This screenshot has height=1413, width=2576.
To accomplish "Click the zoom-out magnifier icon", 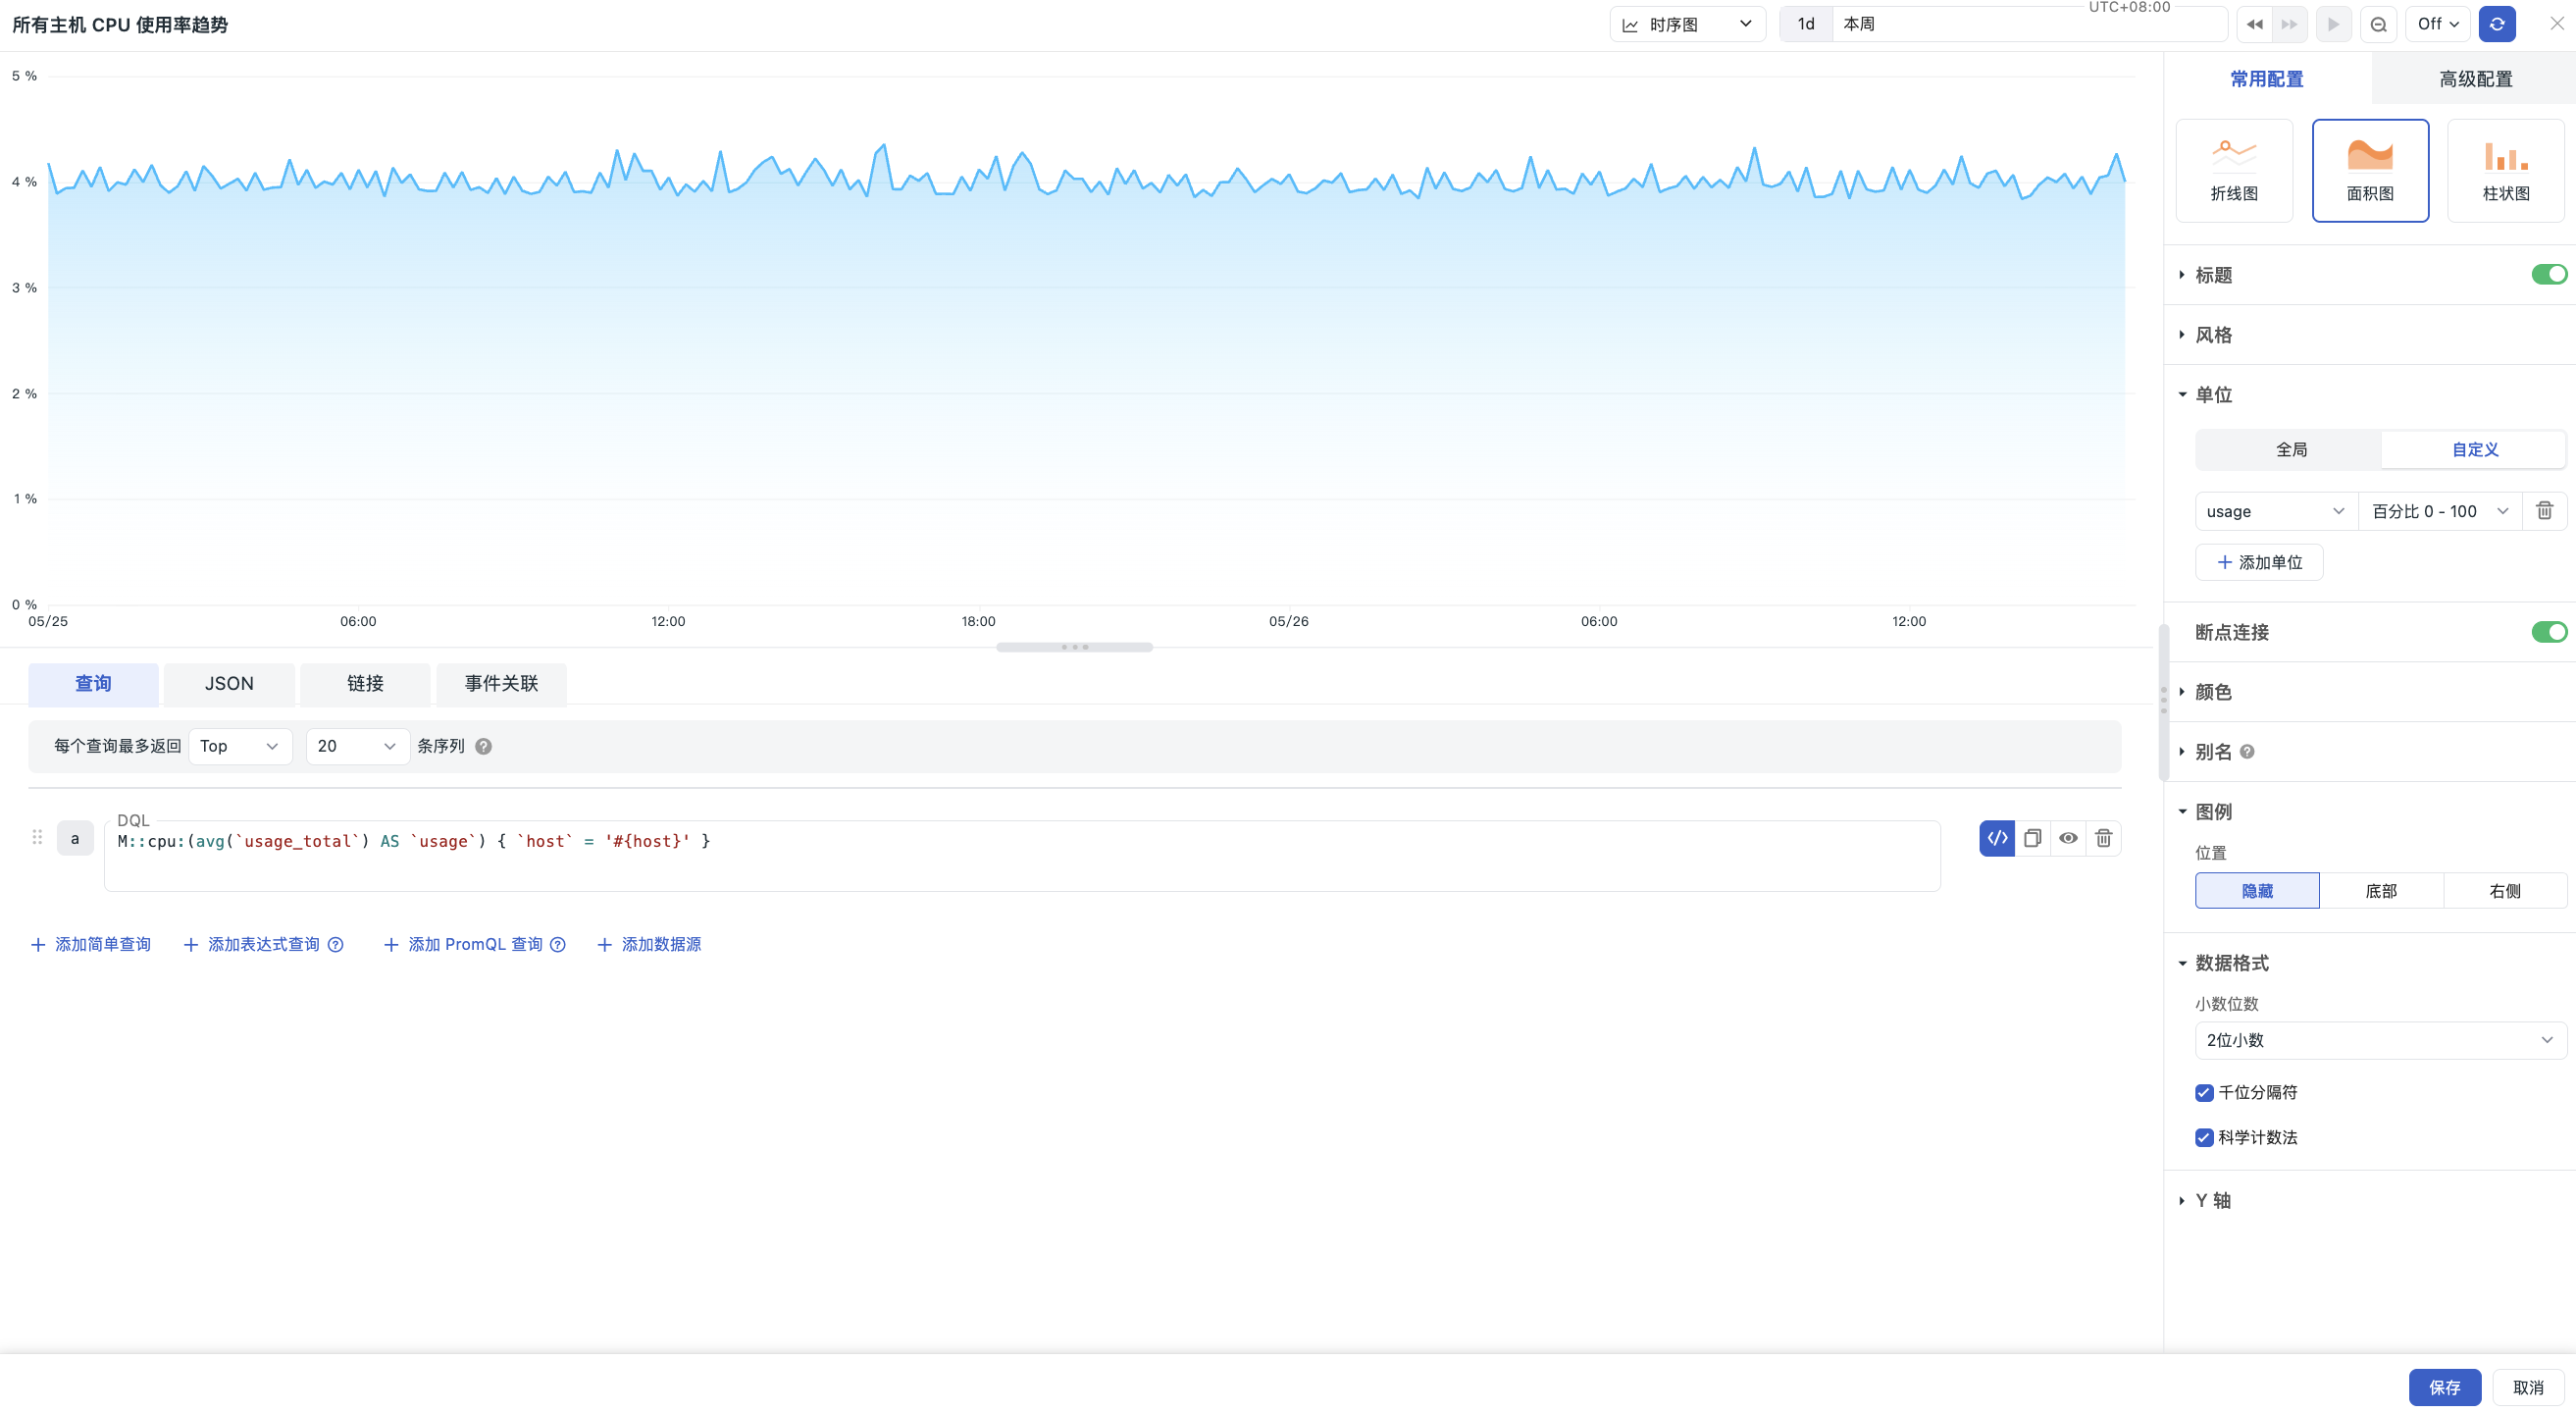I will [2378, 24].
